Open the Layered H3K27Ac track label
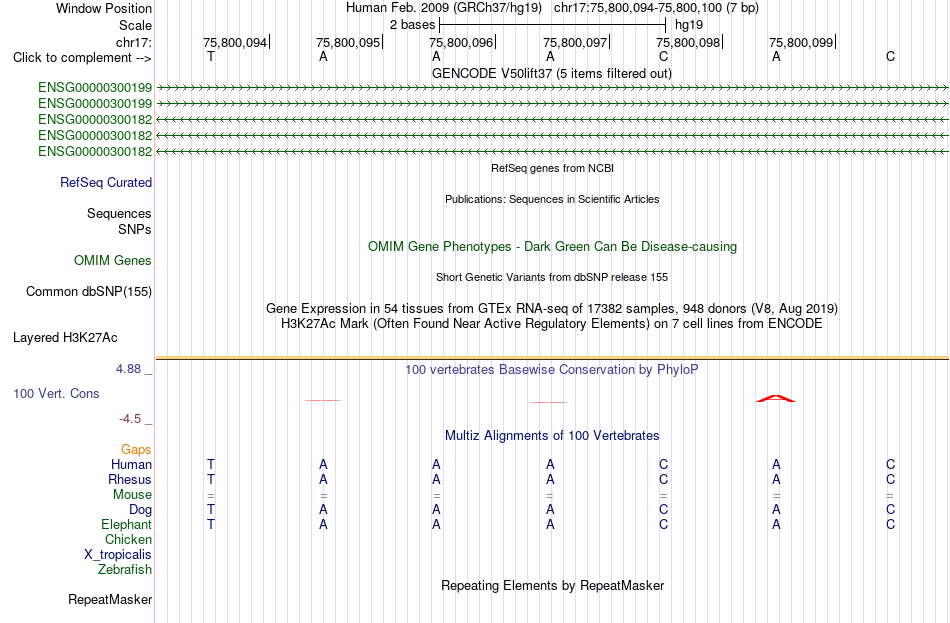 pyautogui.click(x=65, y=338)
